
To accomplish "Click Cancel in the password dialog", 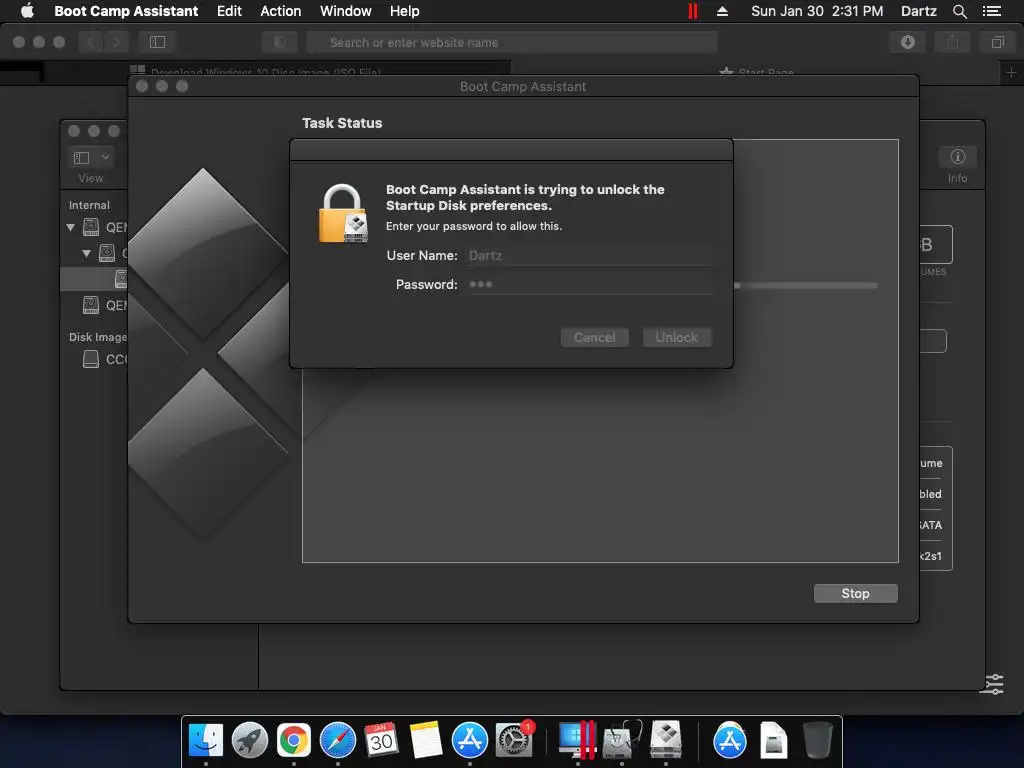I will [x=594, y=338].
